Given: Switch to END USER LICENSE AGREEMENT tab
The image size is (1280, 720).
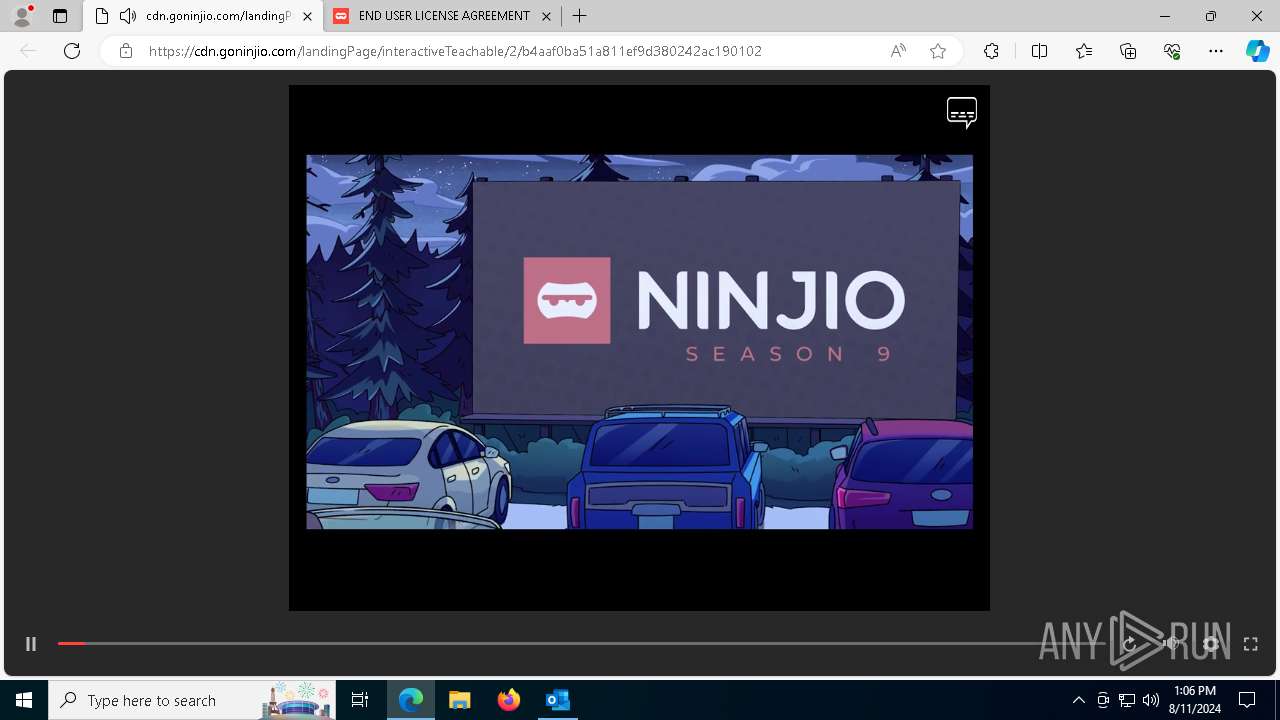Looking at the screenshot, I should [x=443, y=16].
